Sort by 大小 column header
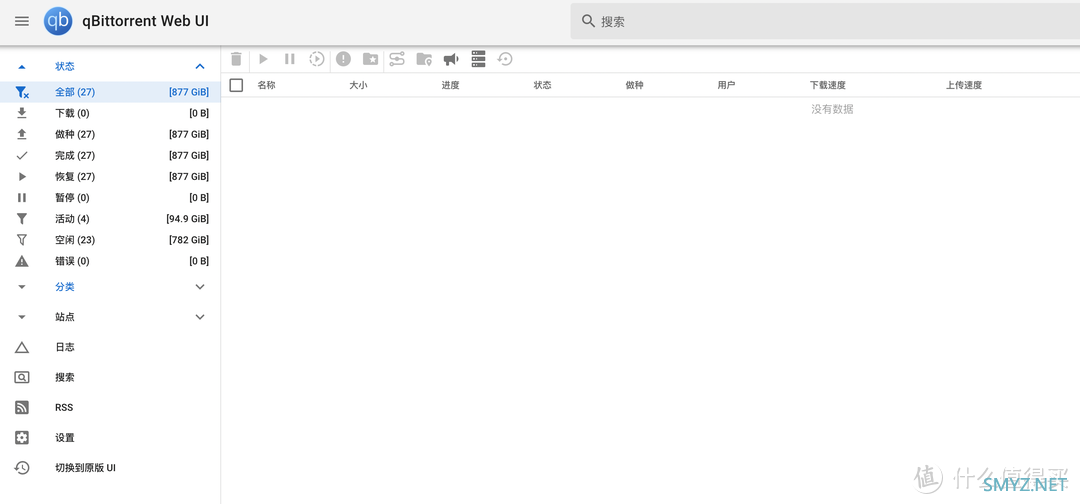The width and height of the screenshot is (1080, 504). click(x=358, y=85)
